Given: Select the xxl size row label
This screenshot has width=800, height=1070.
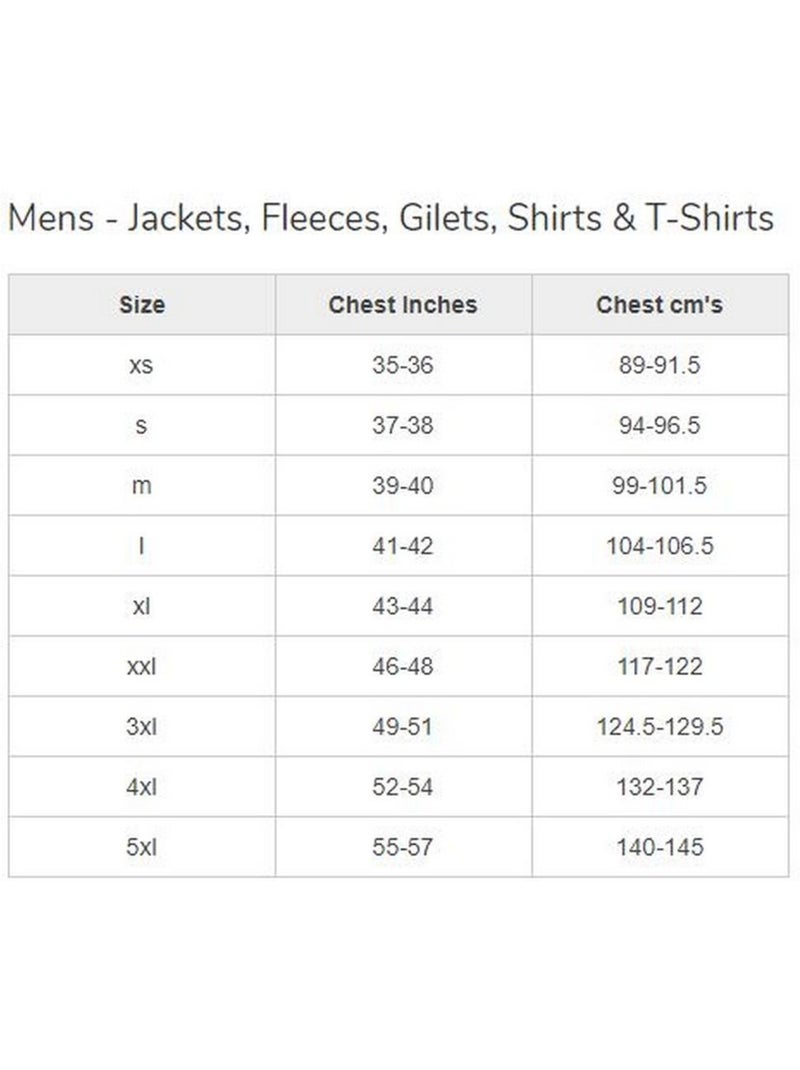Looking at the screenshot, I should [x=142, y=666].
